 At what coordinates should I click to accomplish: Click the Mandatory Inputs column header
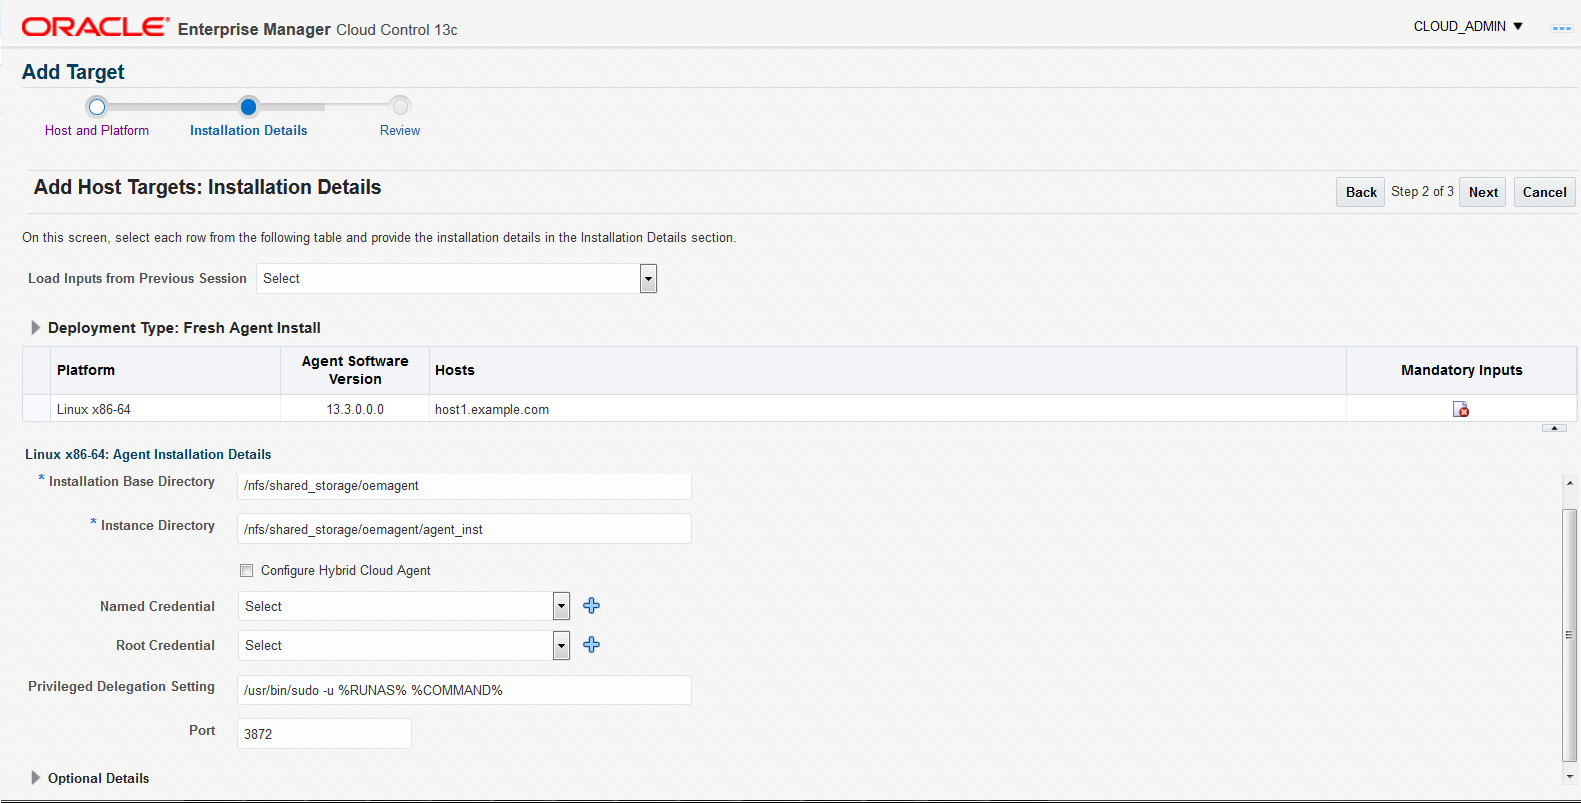point(1461,370)
